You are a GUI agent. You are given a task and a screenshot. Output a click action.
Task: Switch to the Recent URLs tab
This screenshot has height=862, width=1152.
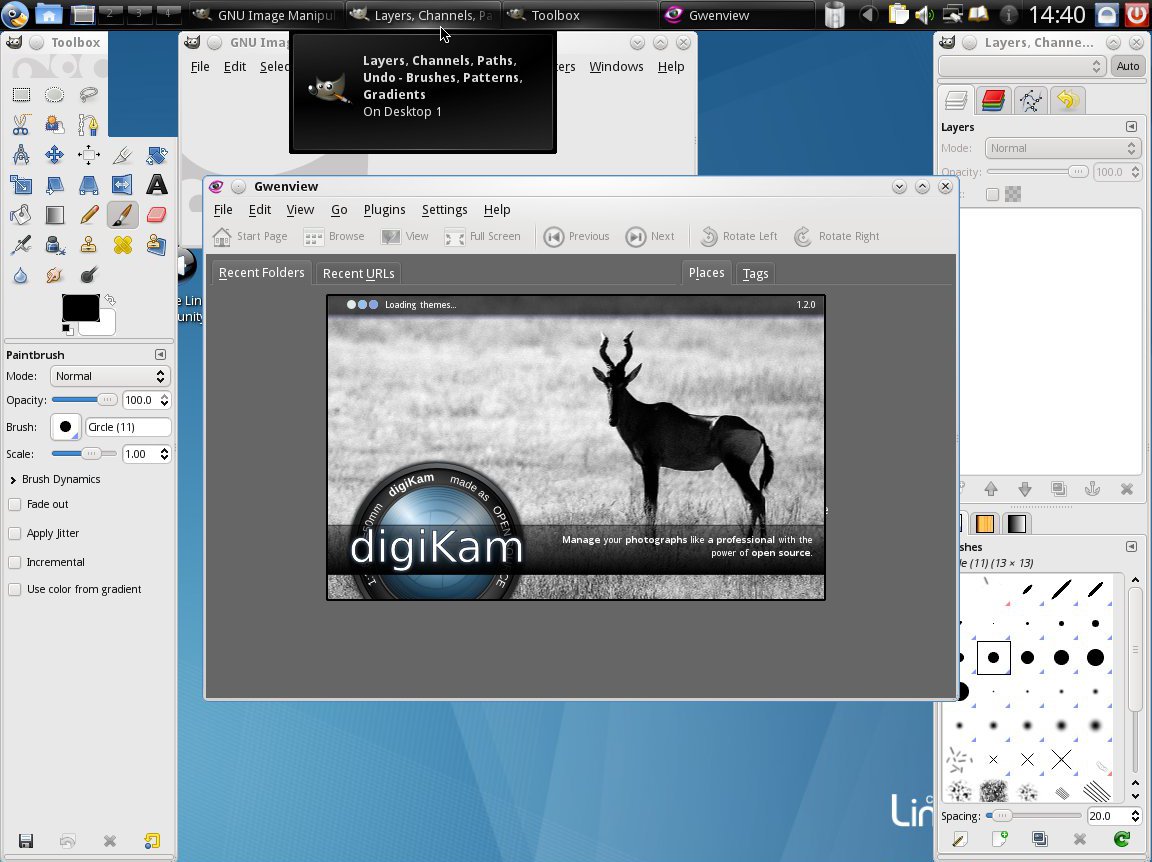[x=358, y=273]
